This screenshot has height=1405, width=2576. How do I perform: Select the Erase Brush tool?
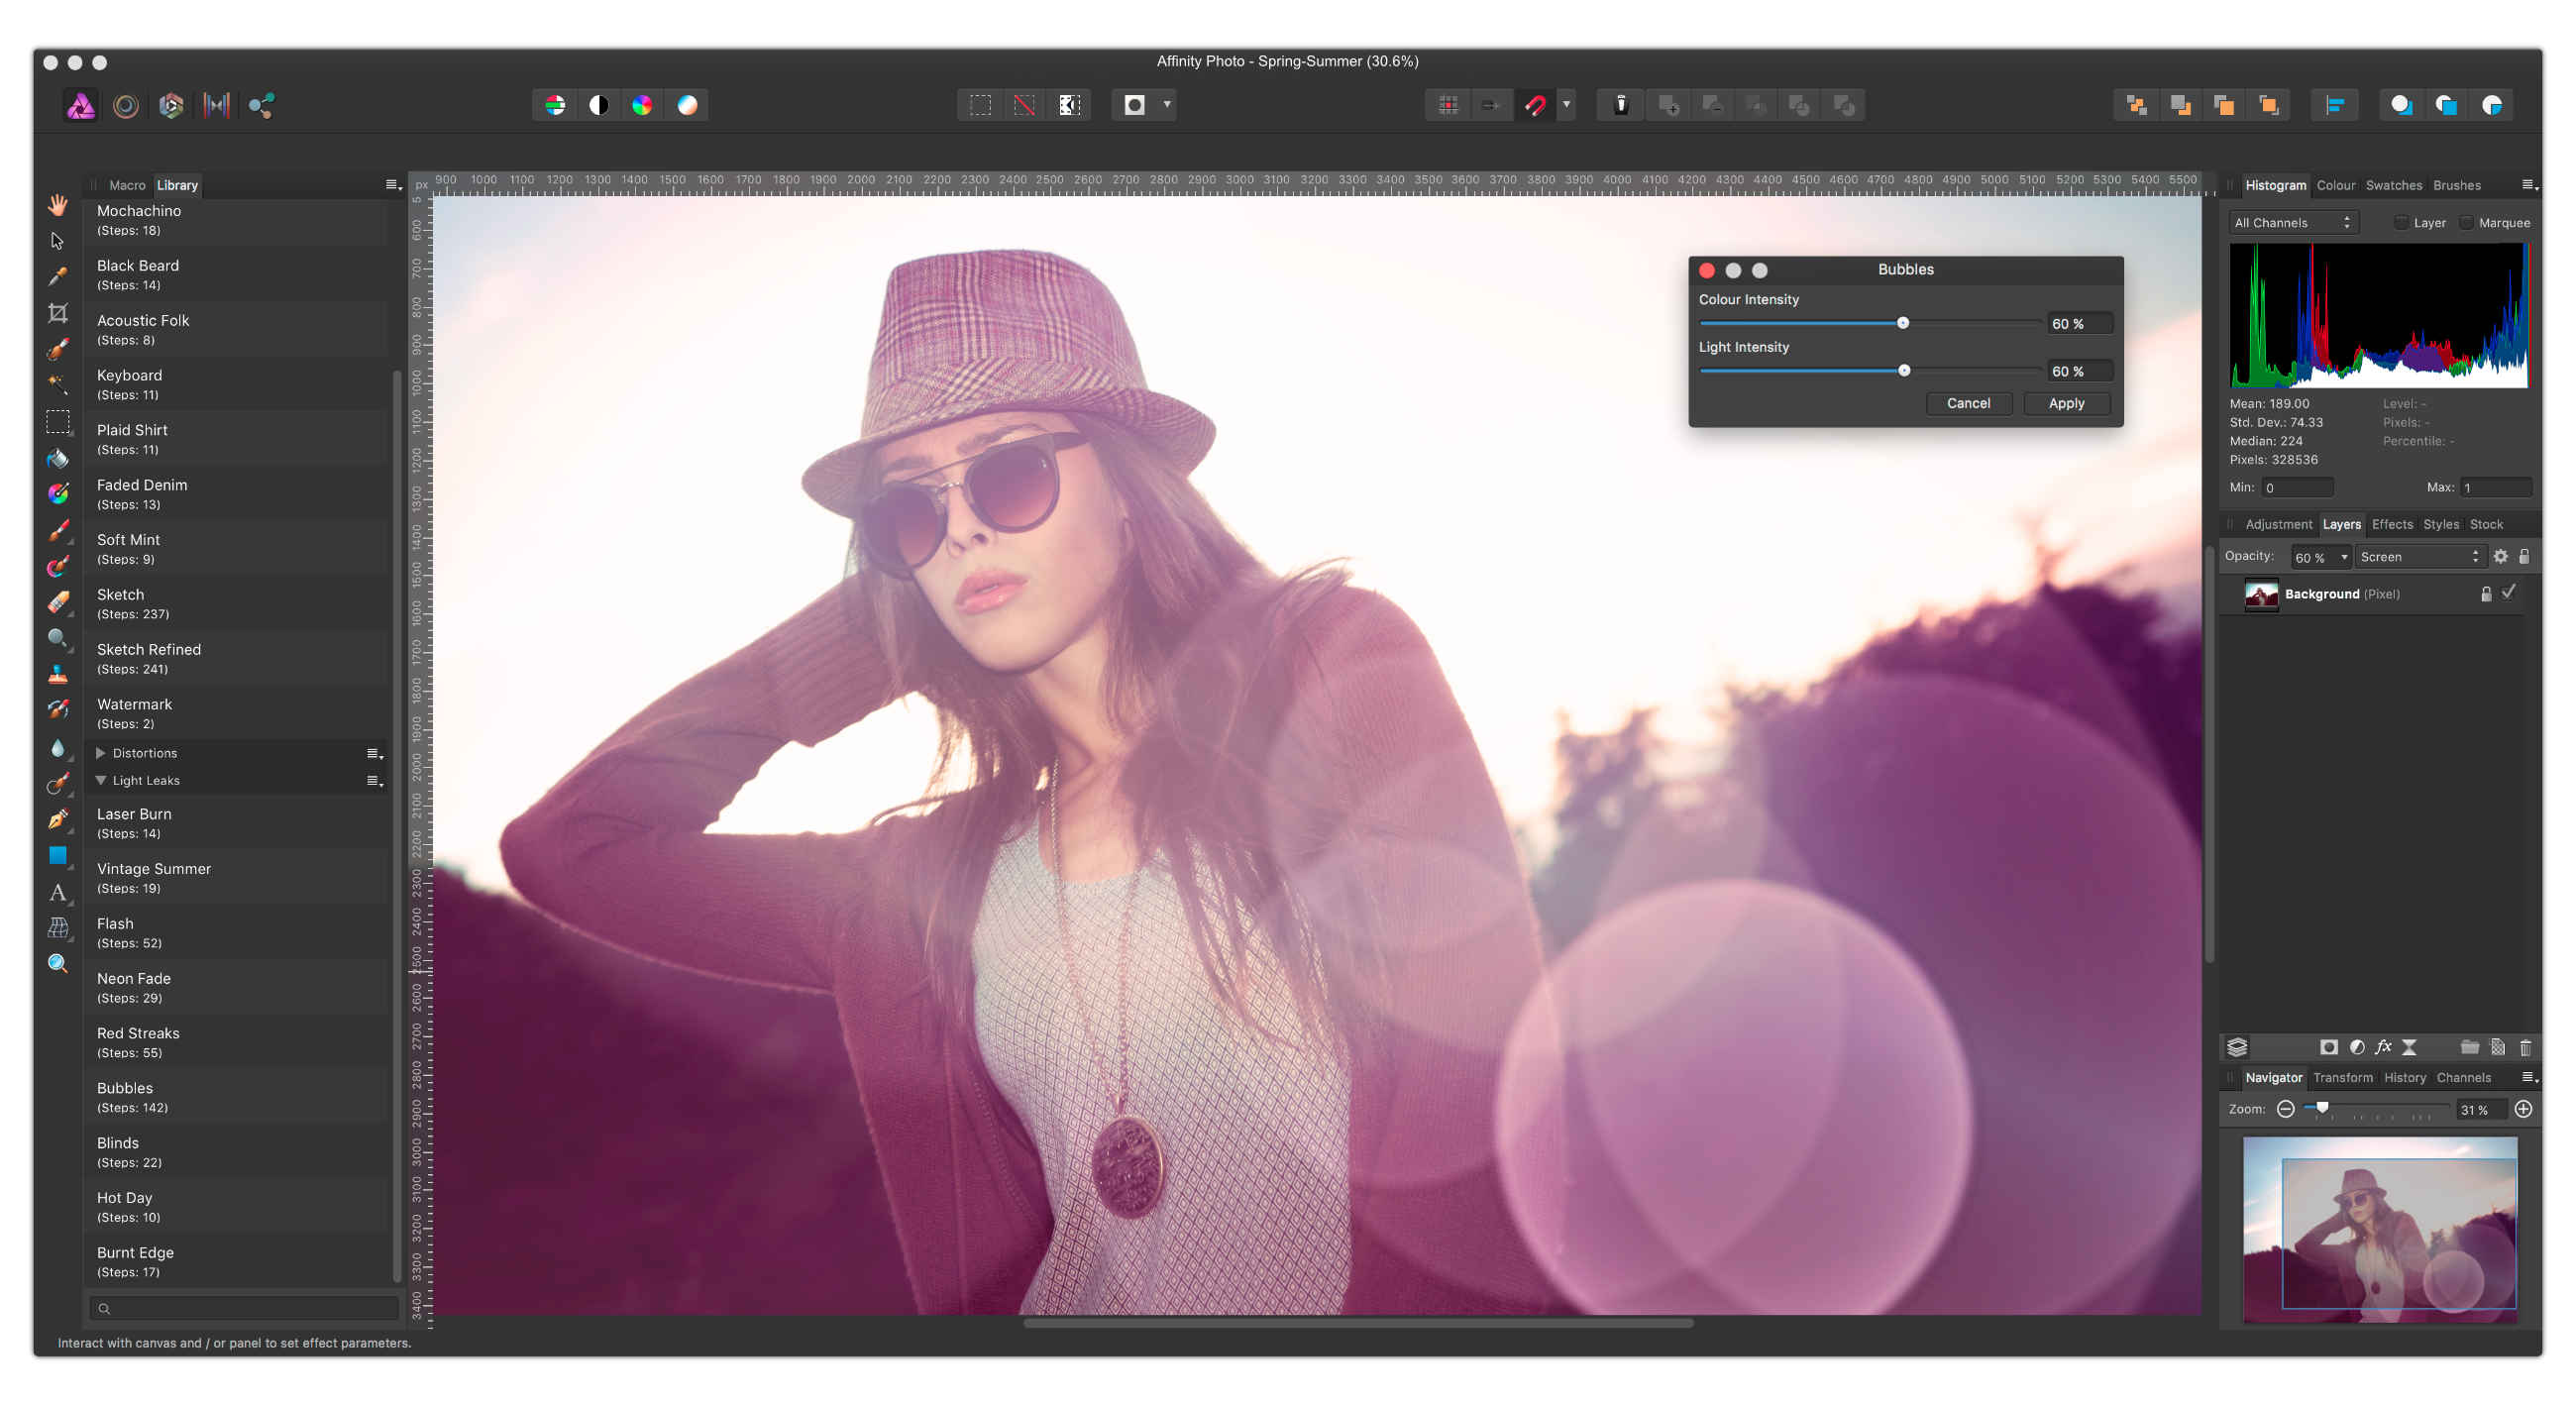point(58,602)
